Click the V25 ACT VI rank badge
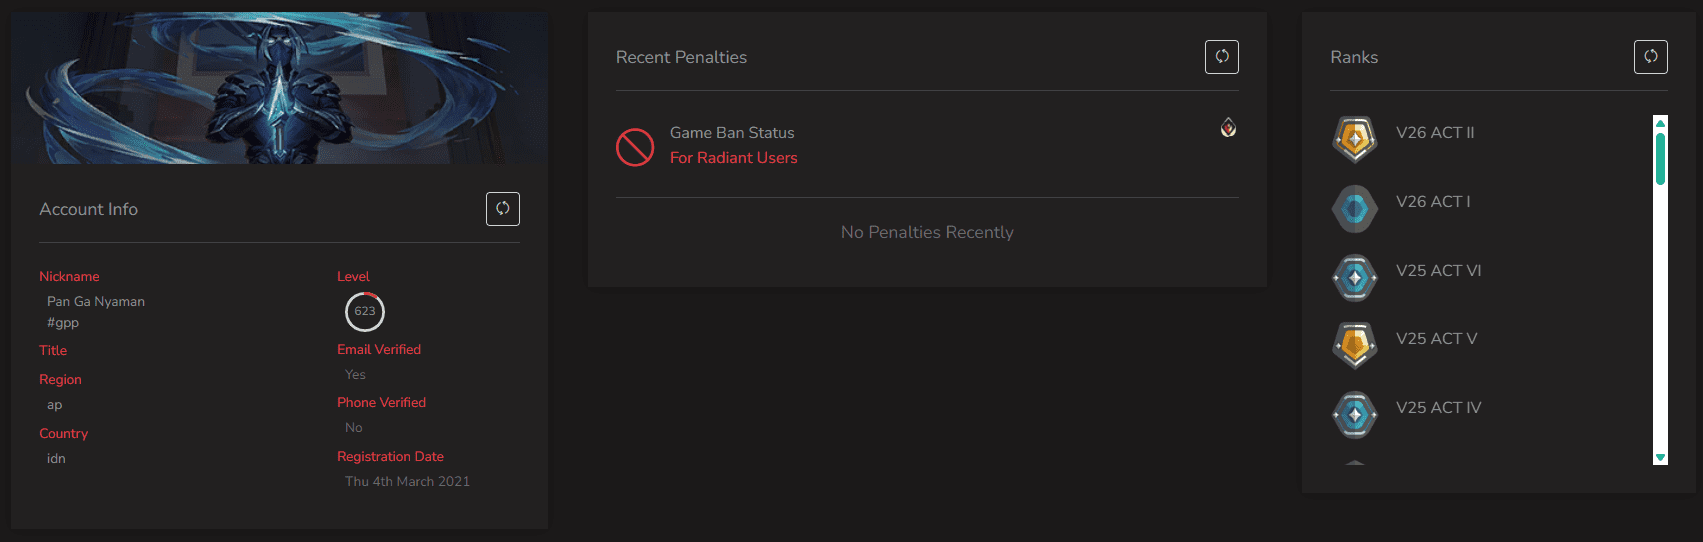The height and width of the screenshot is (542, 1703). pos(1355,277)
